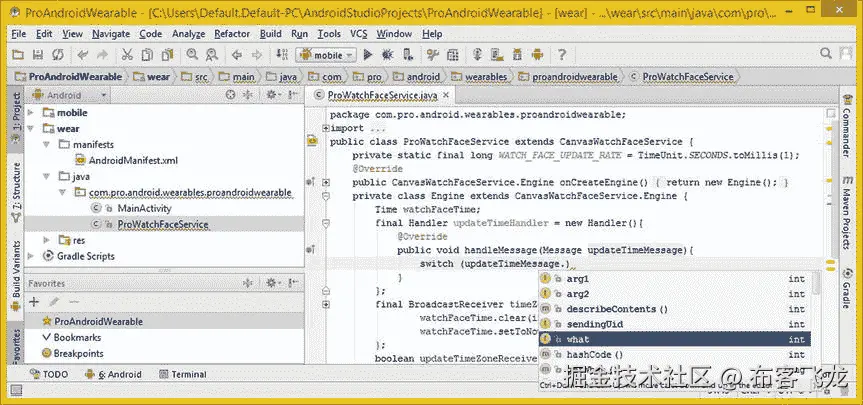
Task: Navigate Back with left arrow icon
Action: tap(237, 54)
